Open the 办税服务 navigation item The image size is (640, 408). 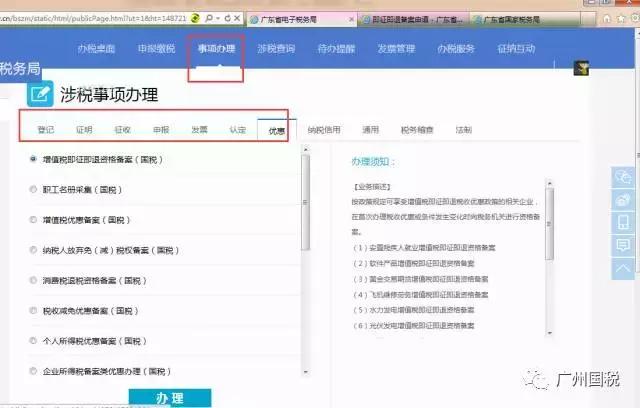(456, 49)
